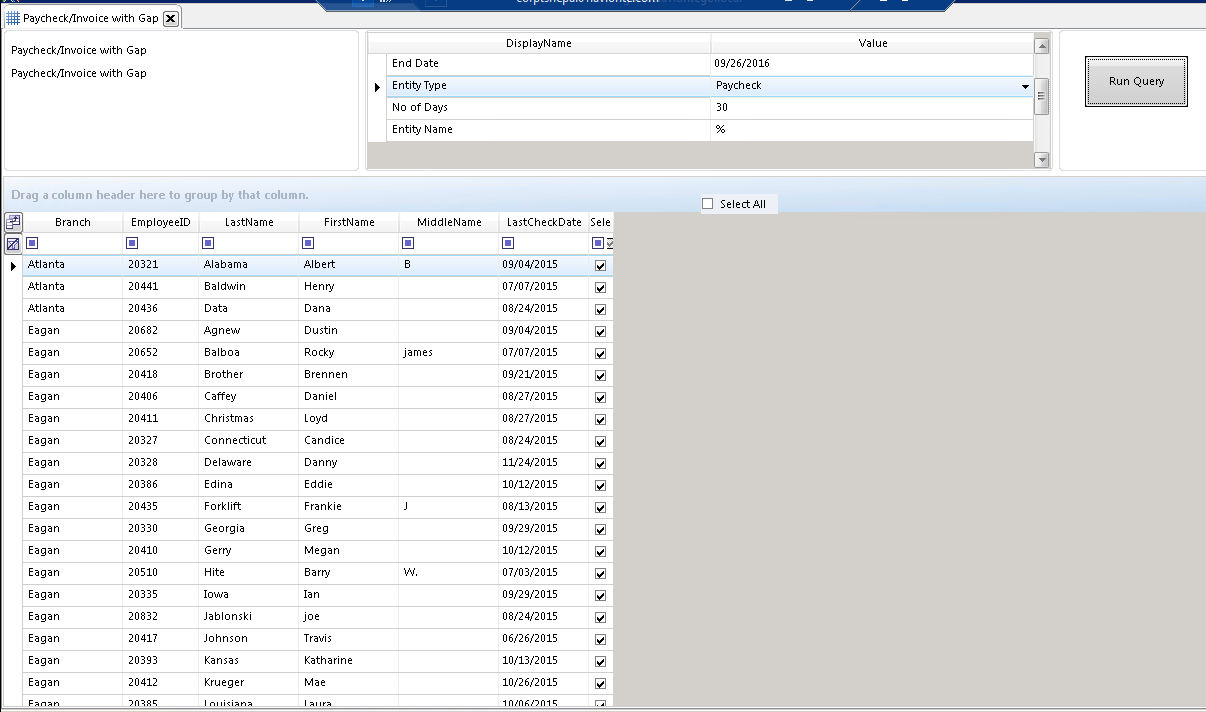Open the Select column filter operator icon

(597, 243)
